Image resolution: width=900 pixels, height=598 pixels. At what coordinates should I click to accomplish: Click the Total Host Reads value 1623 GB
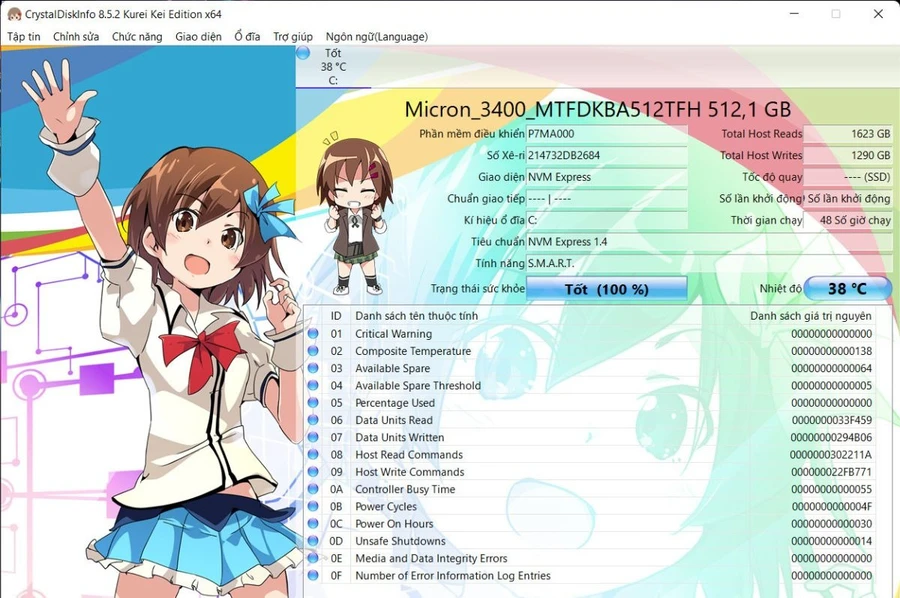click(847, 134)
